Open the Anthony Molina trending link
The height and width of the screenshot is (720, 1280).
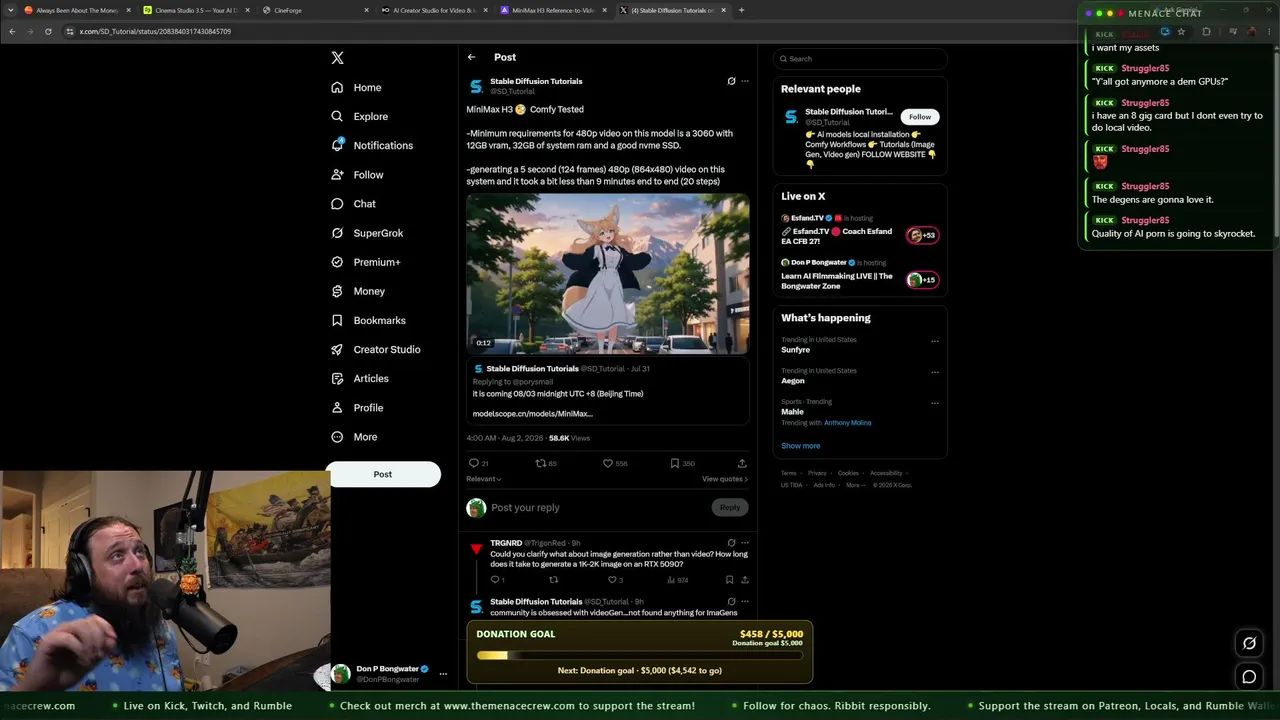pyautogui.click(x=847, y=423)
